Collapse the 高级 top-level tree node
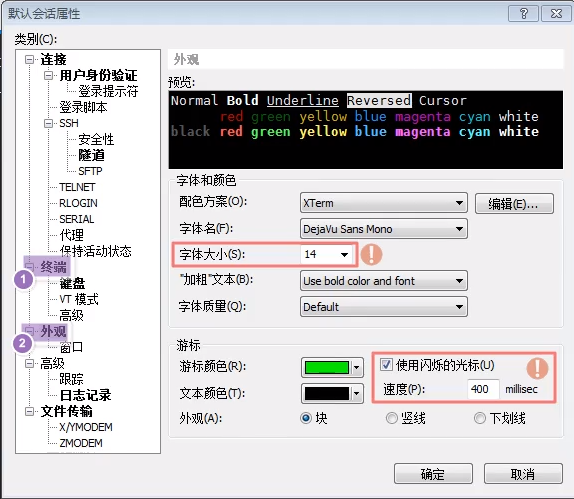Screen dimensions: 574x499 click(30, 363)
